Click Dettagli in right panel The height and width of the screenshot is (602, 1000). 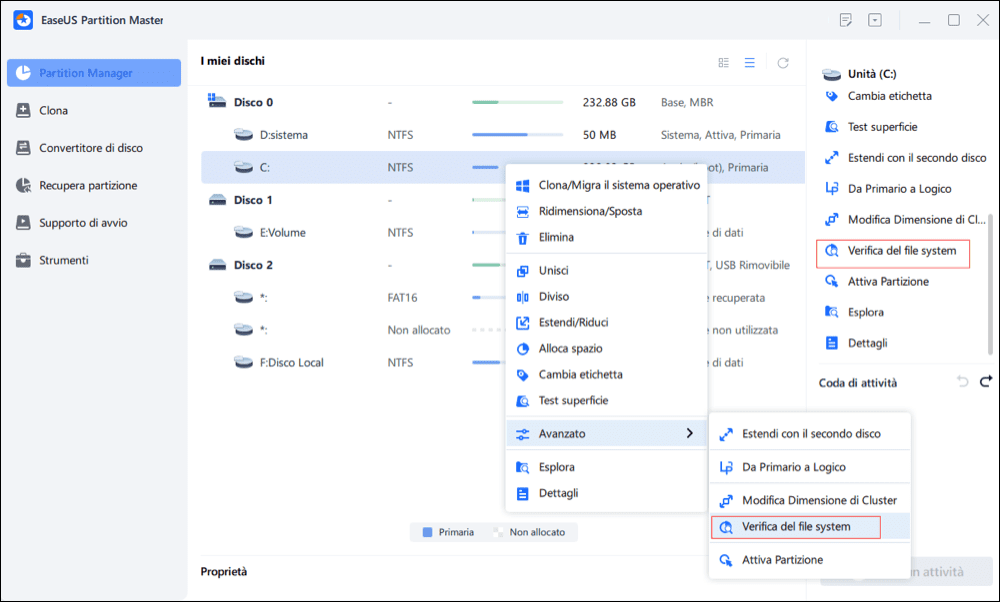pyautogui.click(x=856, y=343)
